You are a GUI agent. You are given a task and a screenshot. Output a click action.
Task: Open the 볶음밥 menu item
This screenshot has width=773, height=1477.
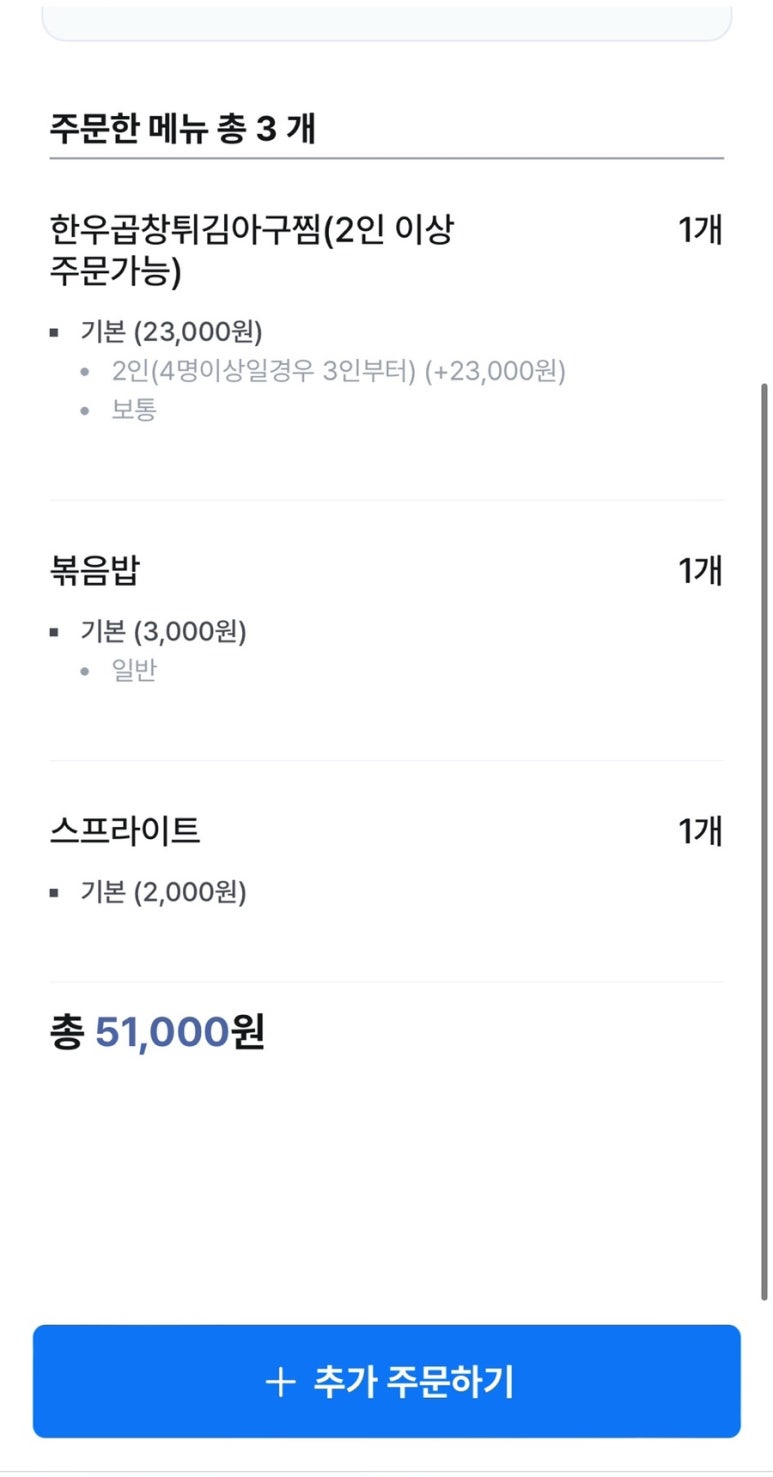[x=95, y=572]
